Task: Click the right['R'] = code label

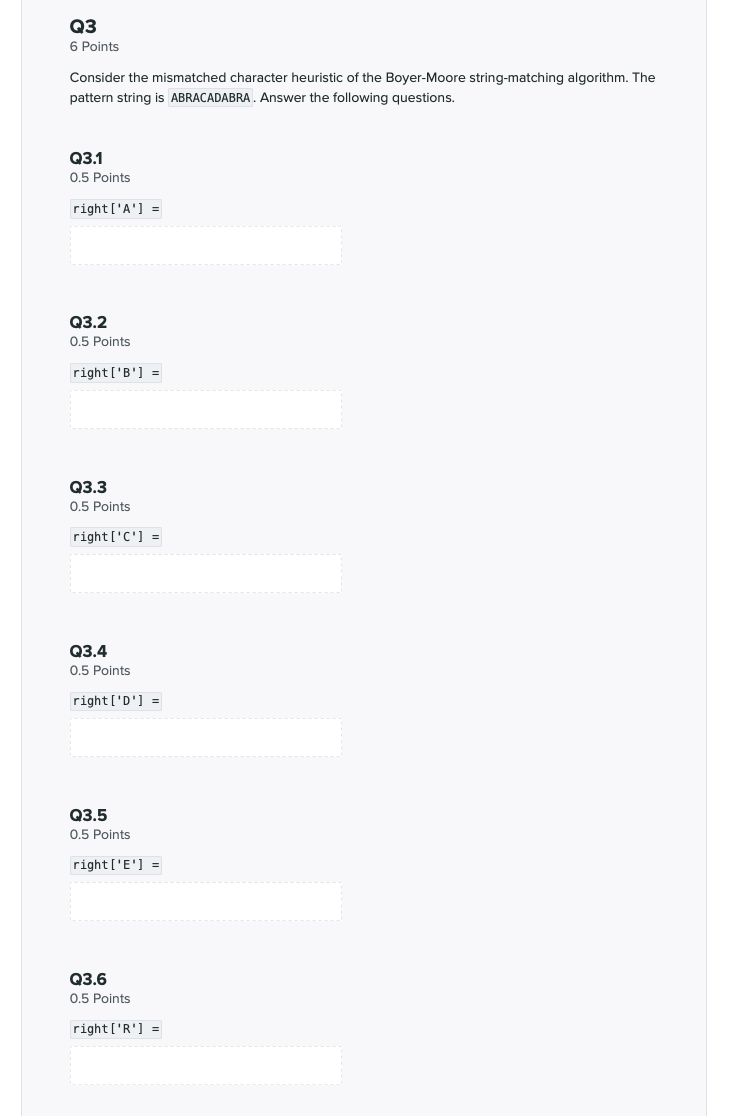Action: pyautogui.click(x=116, y=1029)
